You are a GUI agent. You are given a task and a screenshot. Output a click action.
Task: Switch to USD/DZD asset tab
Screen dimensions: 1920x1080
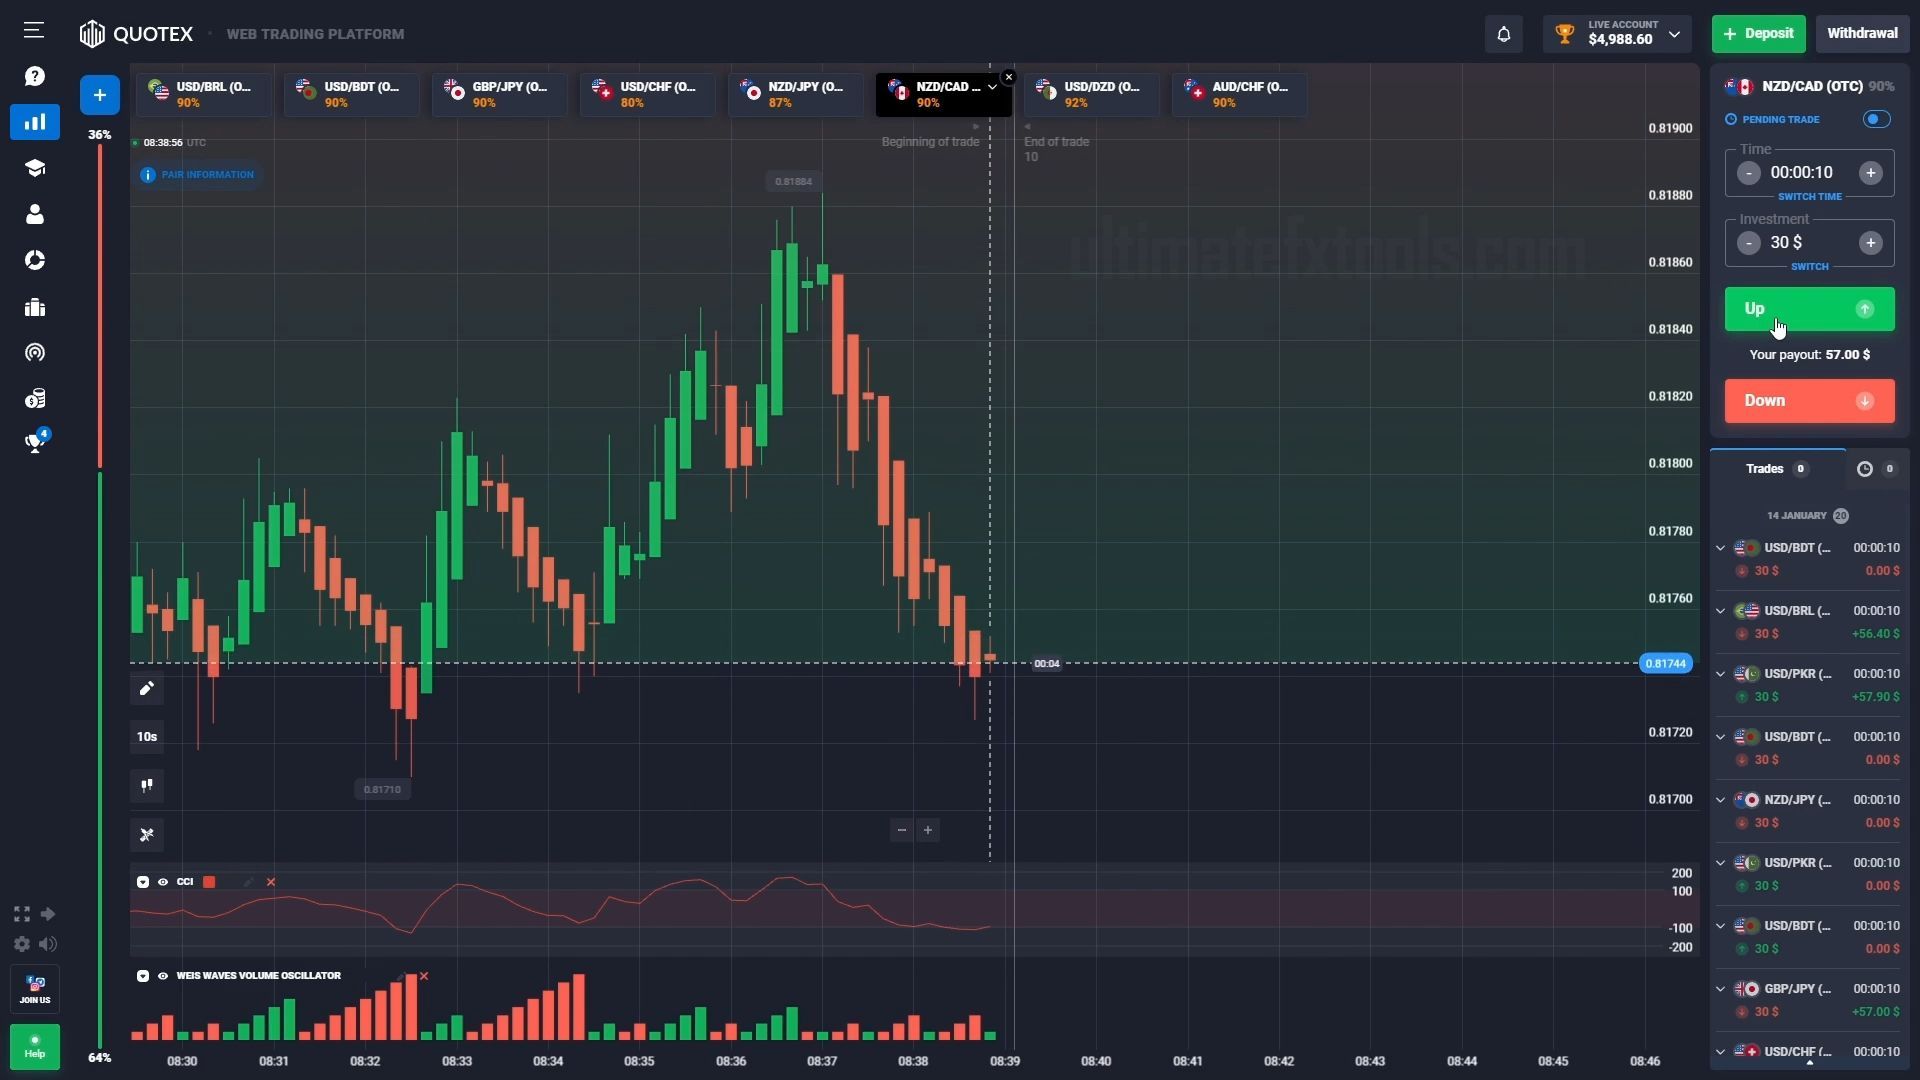coord(1092,94)
